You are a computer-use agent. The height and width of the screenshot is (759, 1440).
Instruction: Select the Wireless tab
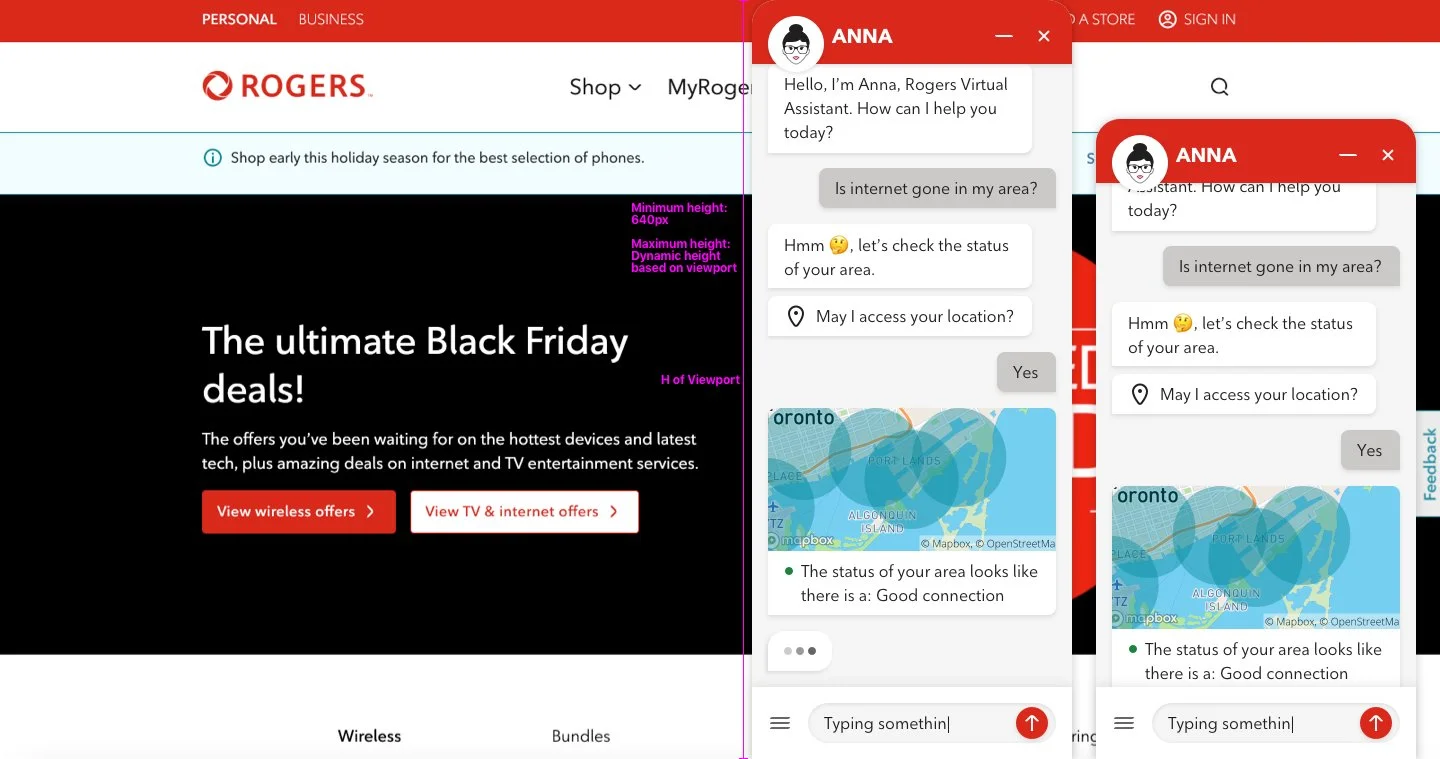tap(369, 736)
